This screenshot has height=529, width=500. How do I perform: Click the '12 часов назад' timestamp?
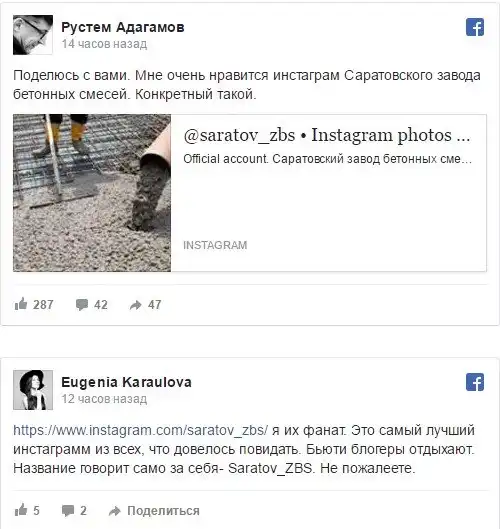coord(104,399)
